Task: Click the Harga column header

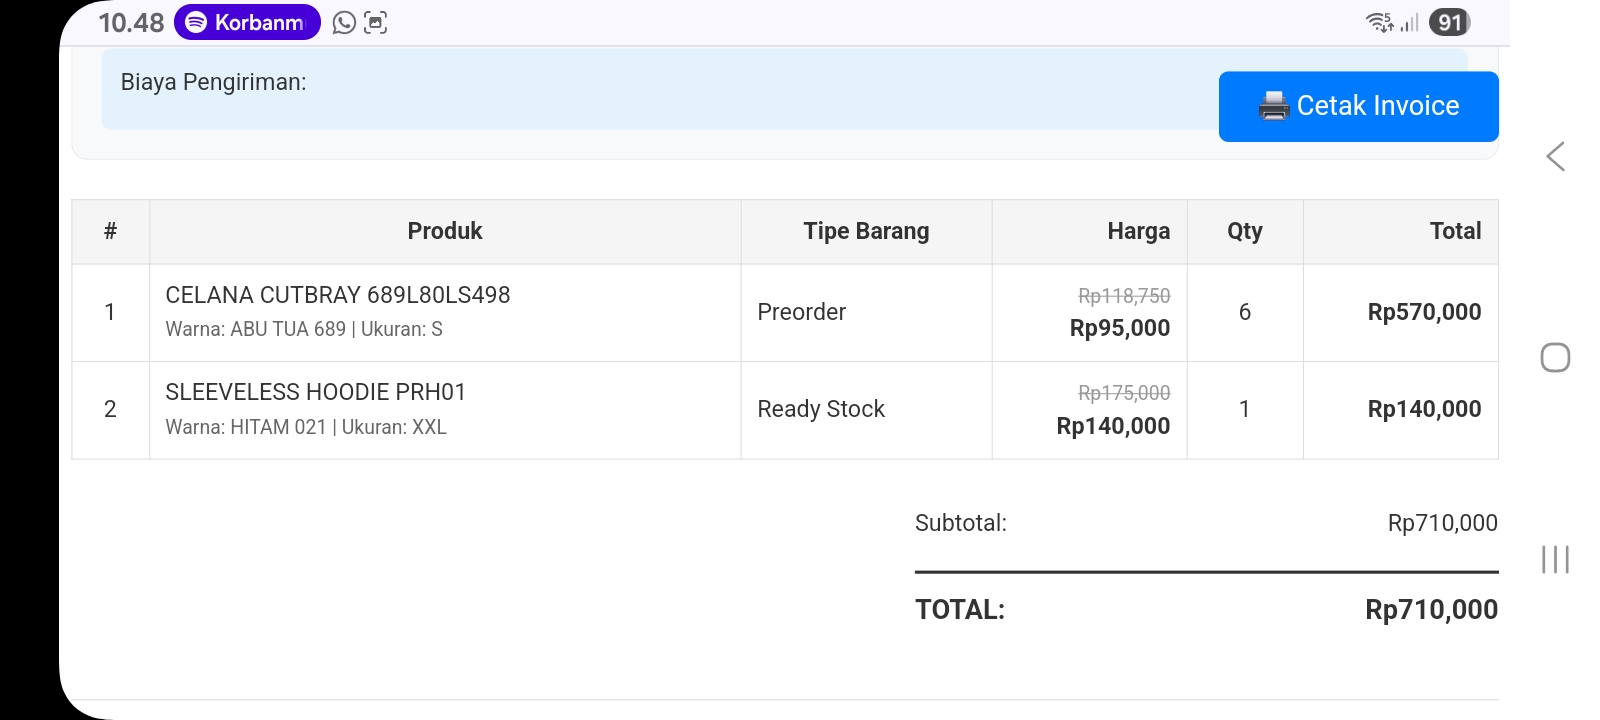Action: tap(1138, 231)
